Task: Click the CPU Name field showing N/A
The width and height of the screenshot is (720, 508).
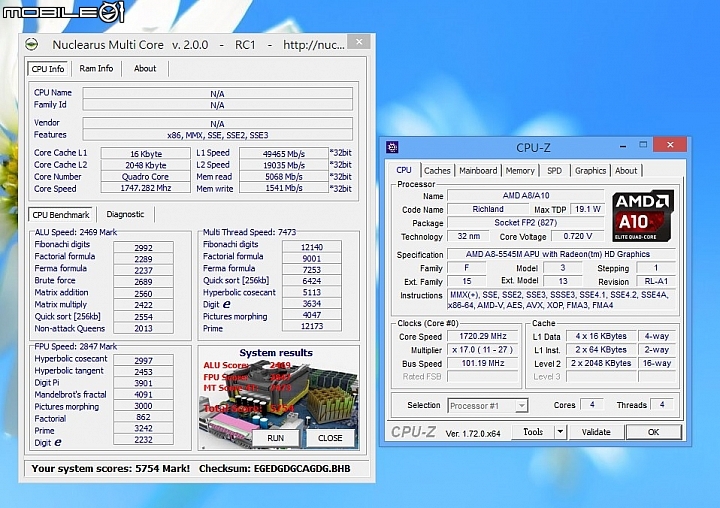Action: [x=217, y=94]
